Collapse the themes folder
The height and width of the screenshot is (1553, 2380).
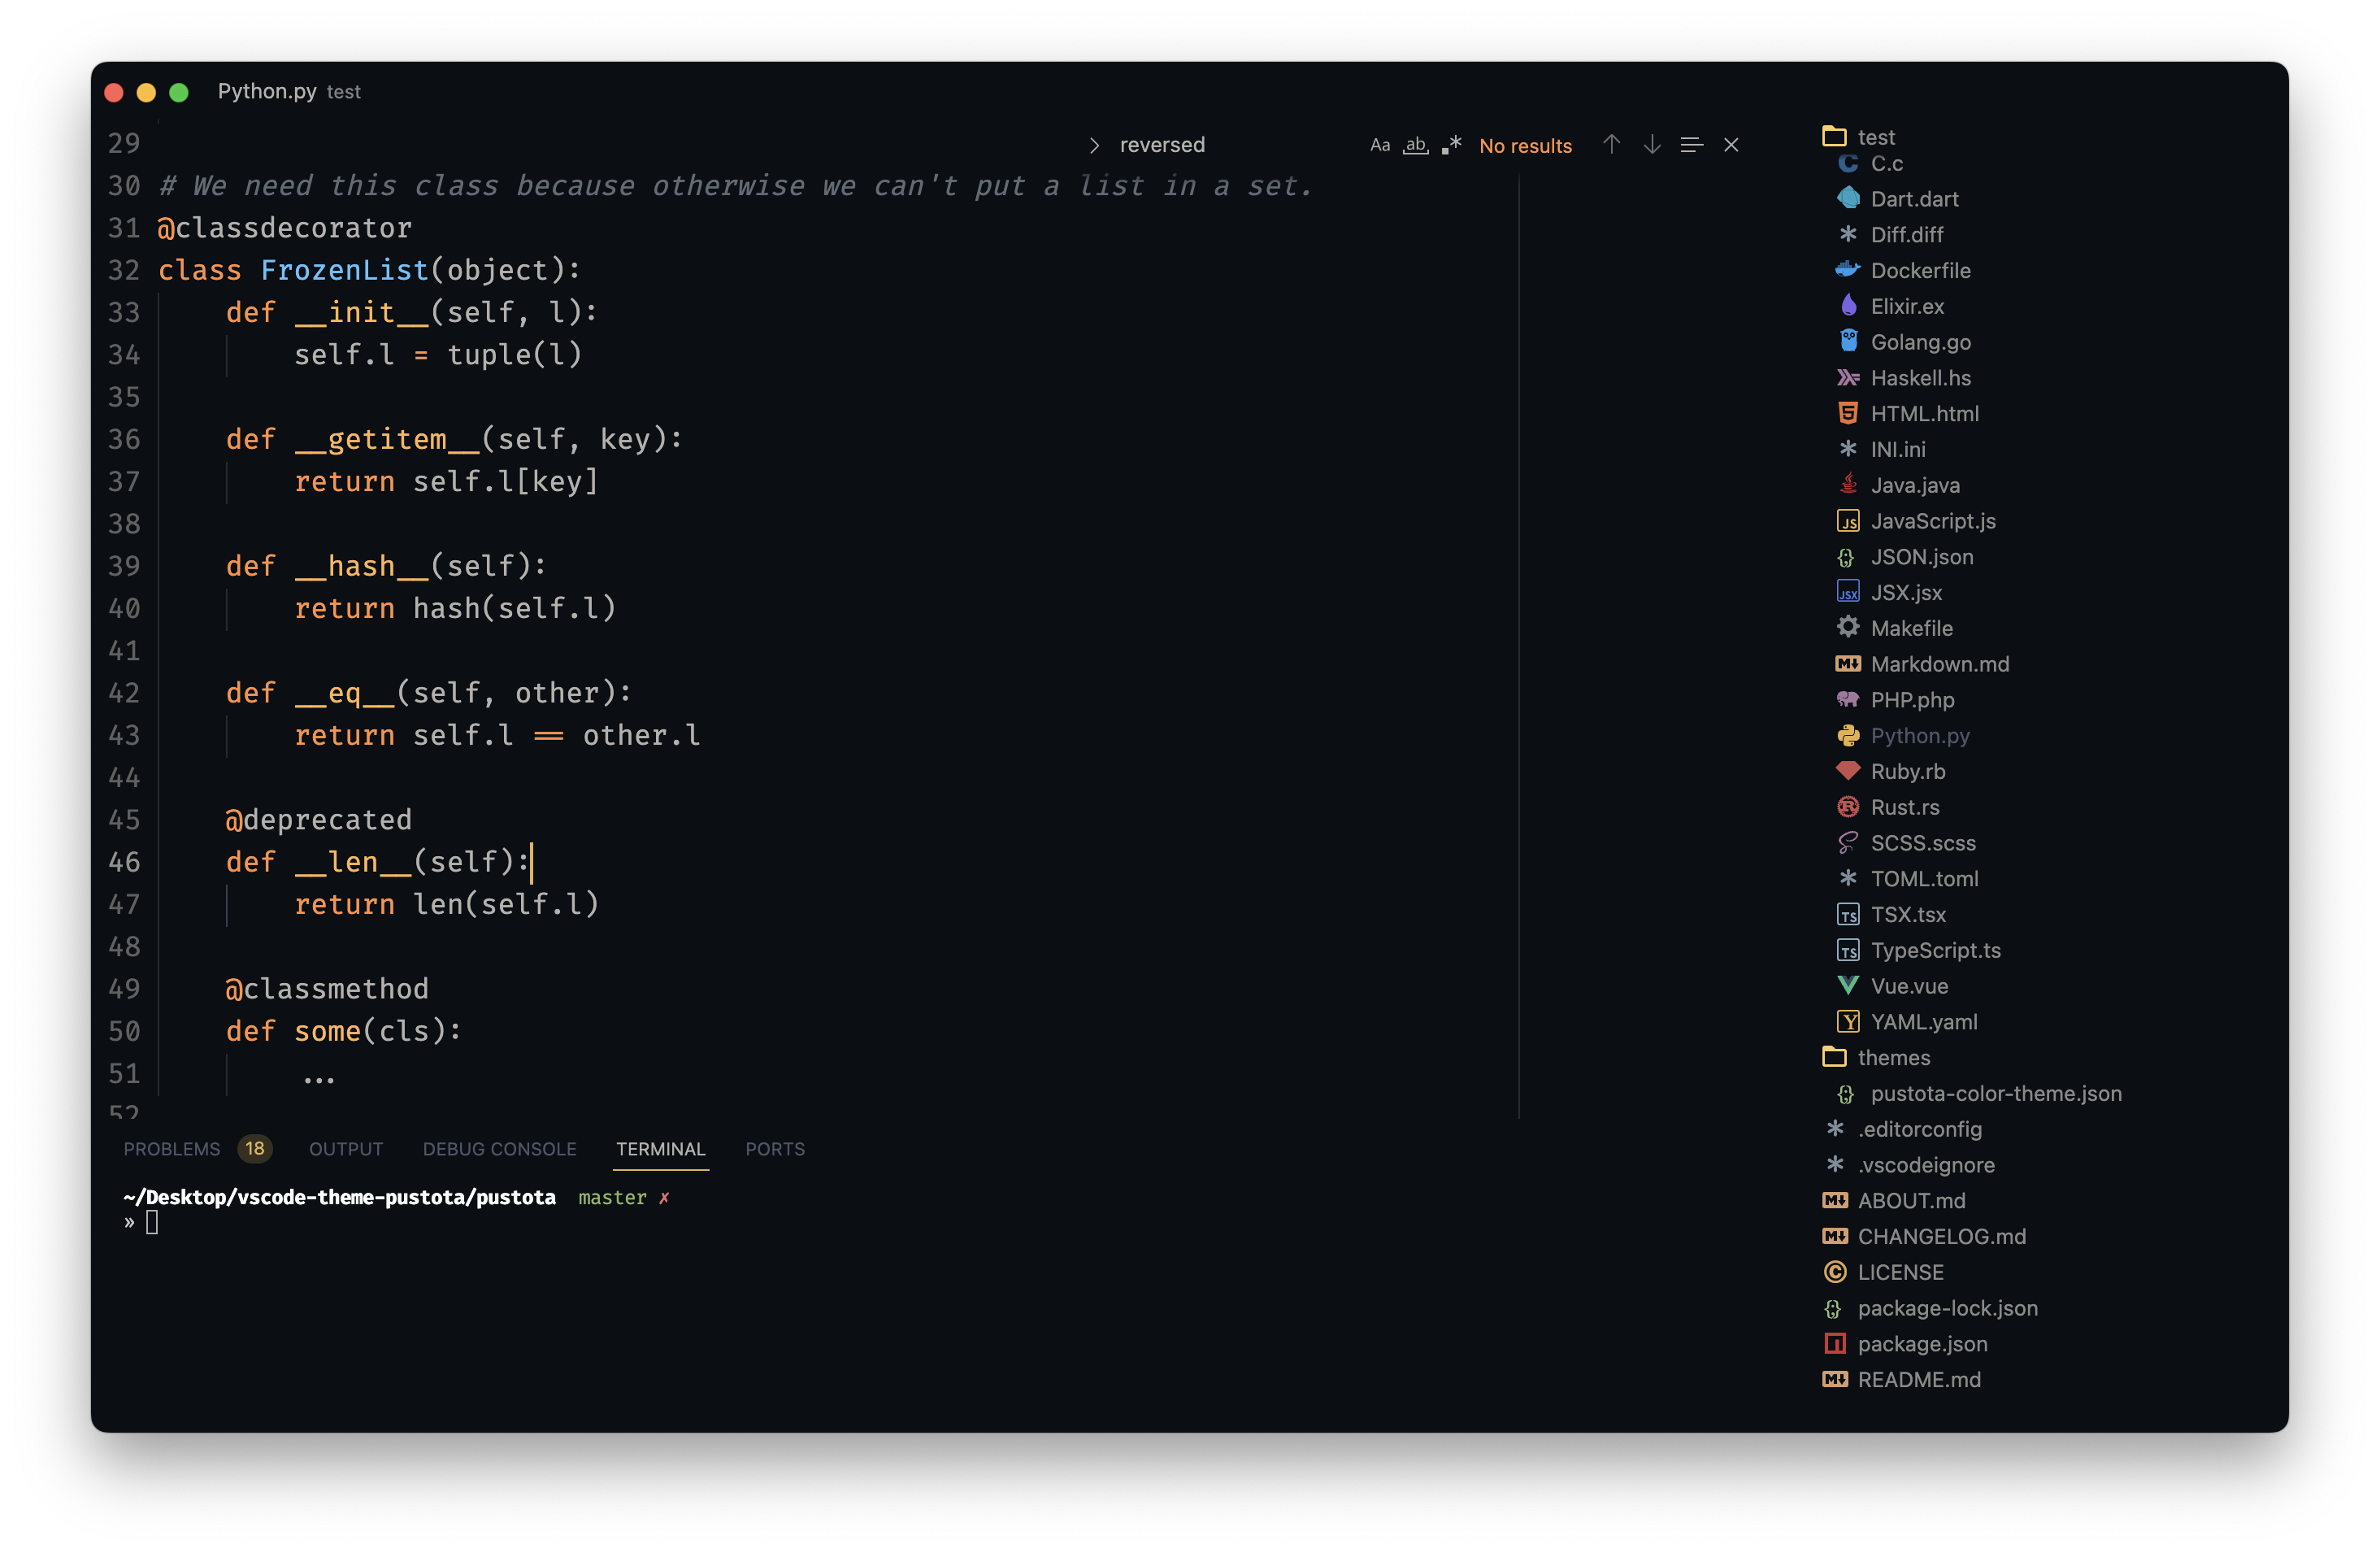click(1893, 1057)
